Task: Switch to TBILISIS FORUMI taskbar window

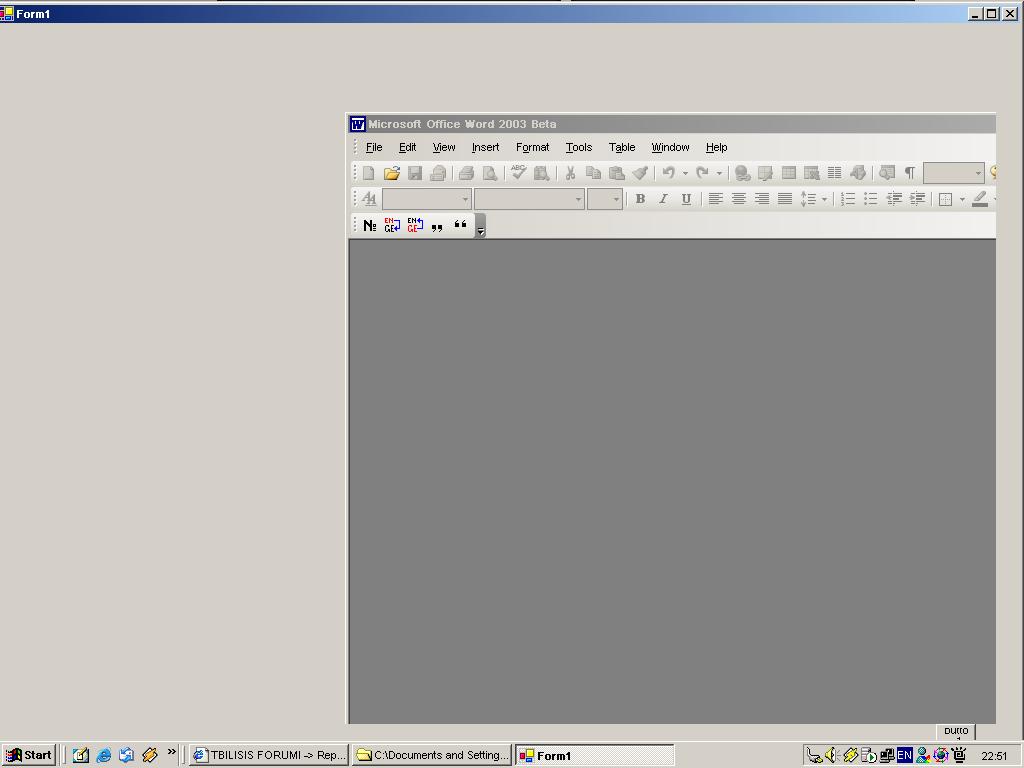Action: click(269, 755)
